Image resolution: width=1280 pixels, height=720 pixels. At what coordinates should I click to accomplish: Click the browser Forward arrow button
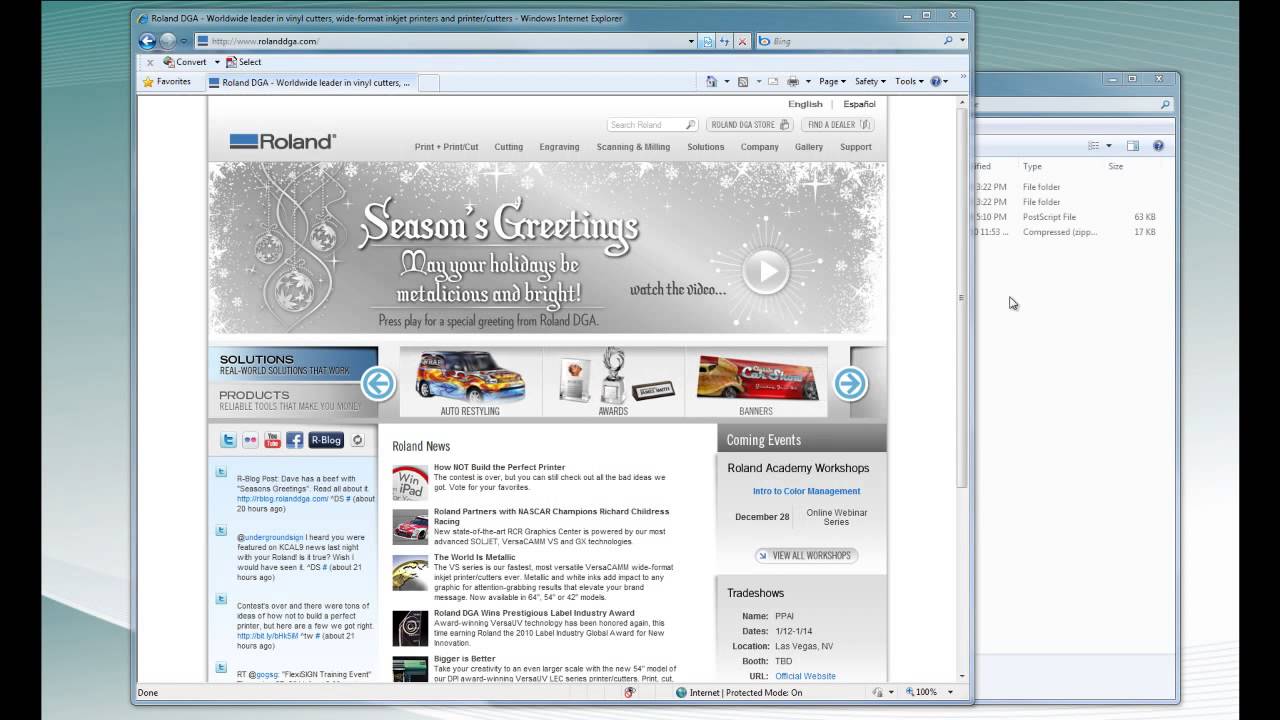(167, 41)
